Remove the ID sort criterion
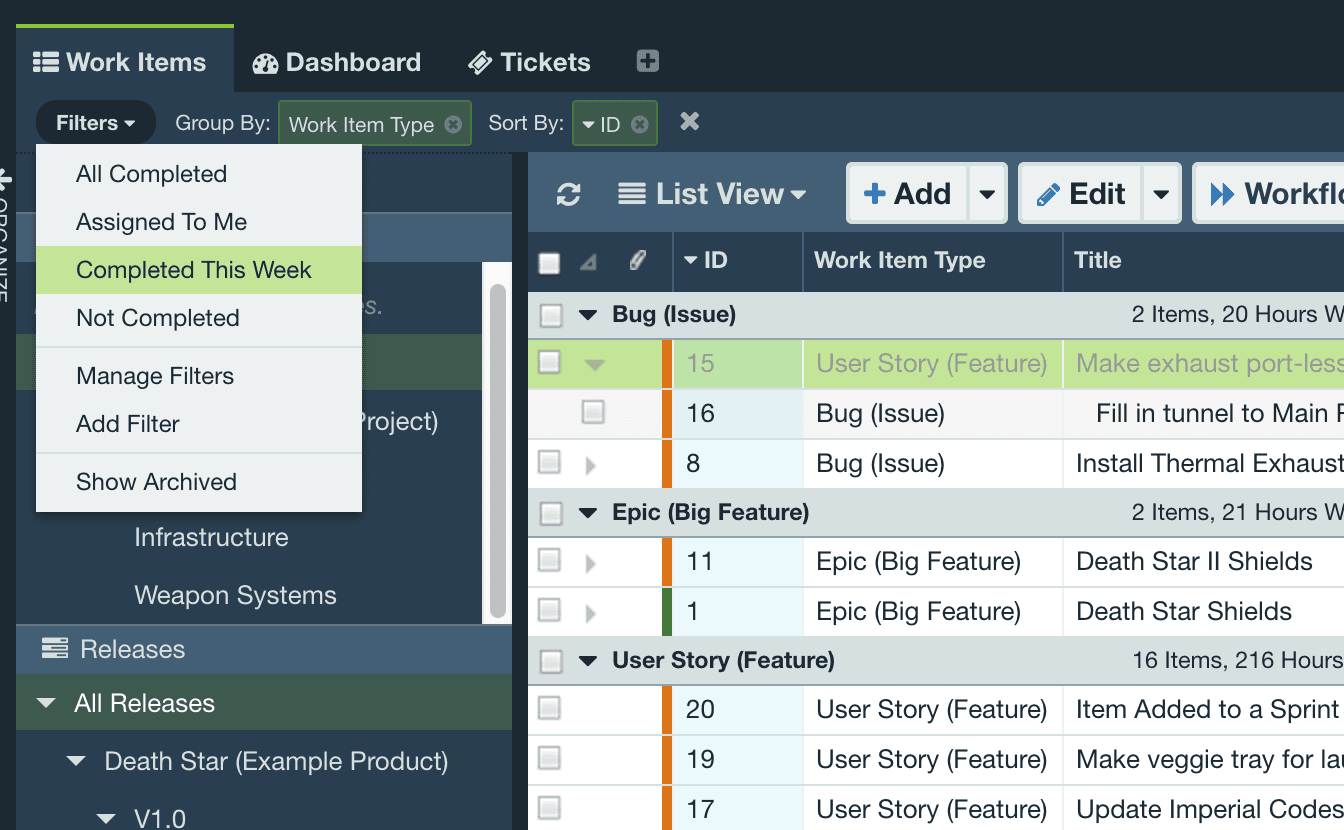Viewport: 1344px width, 830px height. pos(640,125)
